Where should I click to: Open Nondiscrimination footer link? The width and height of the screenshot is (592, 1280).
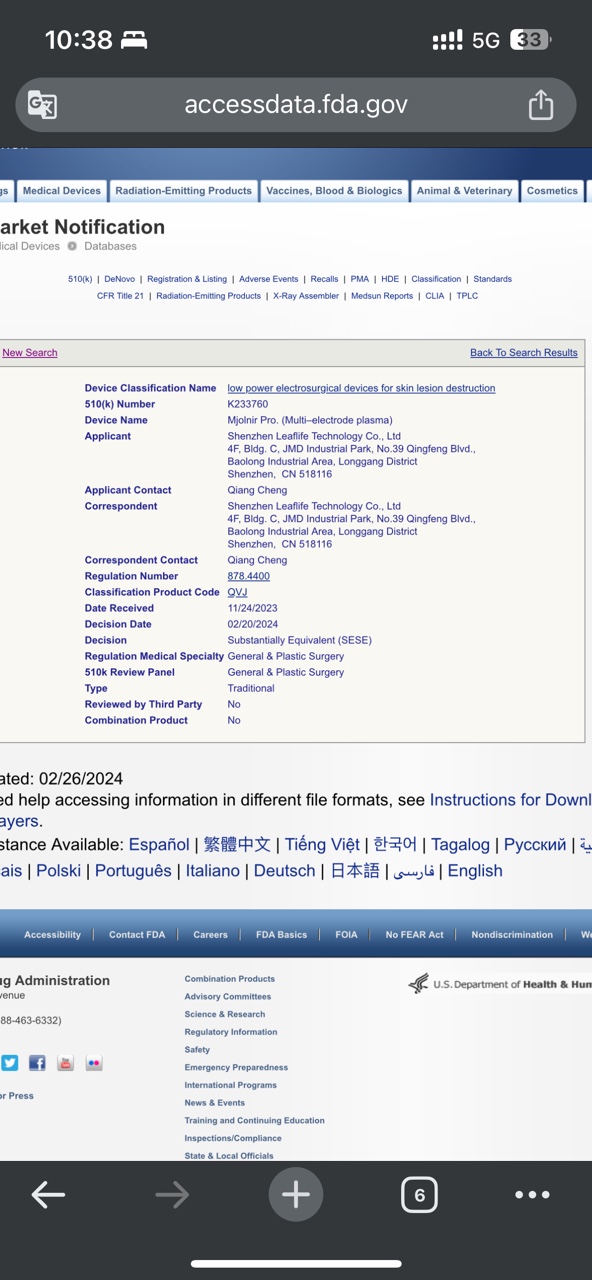[512, 935]
